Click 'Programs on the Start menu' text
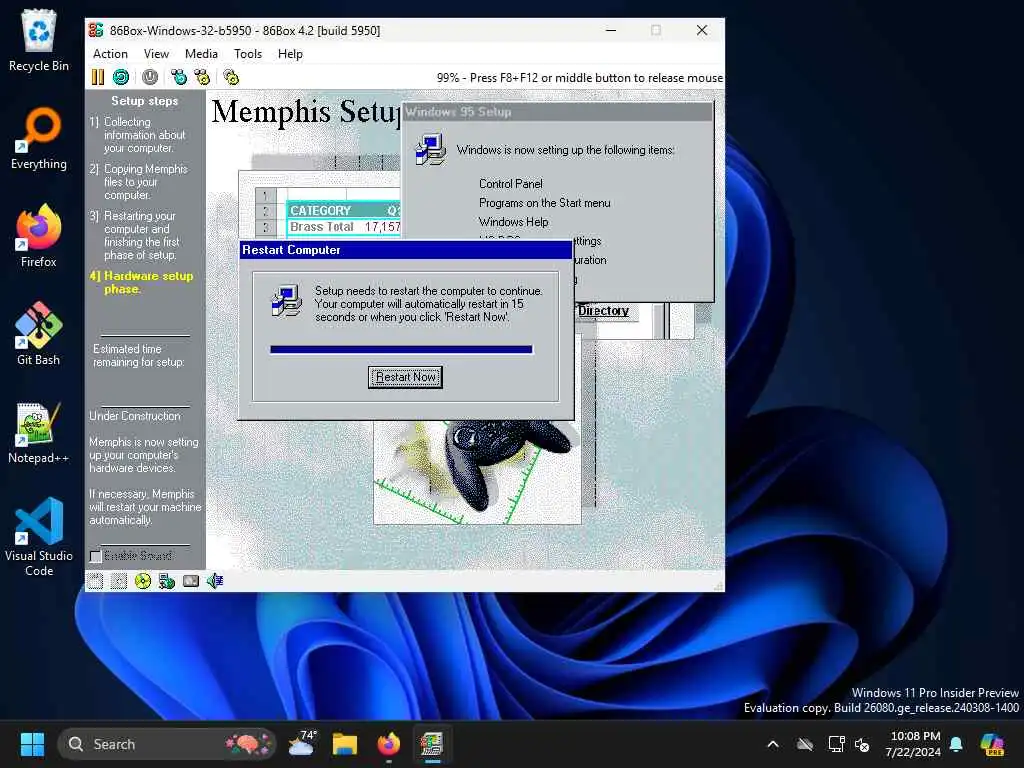Image resolution: width=1024 pixels, height=768 pixels. tap(545, 202)
